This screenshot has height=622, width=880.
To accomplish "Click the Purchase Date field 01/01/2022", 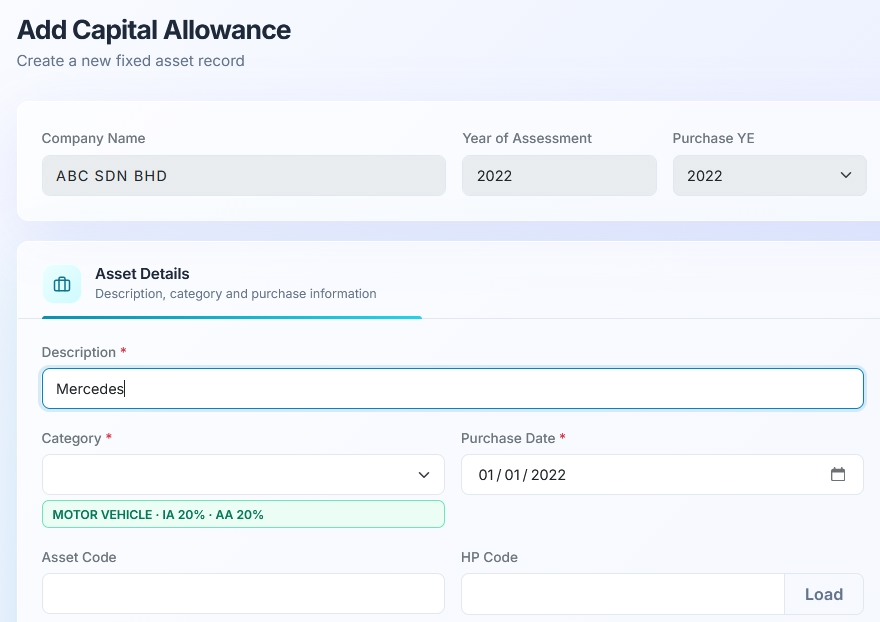I will 662,474.
